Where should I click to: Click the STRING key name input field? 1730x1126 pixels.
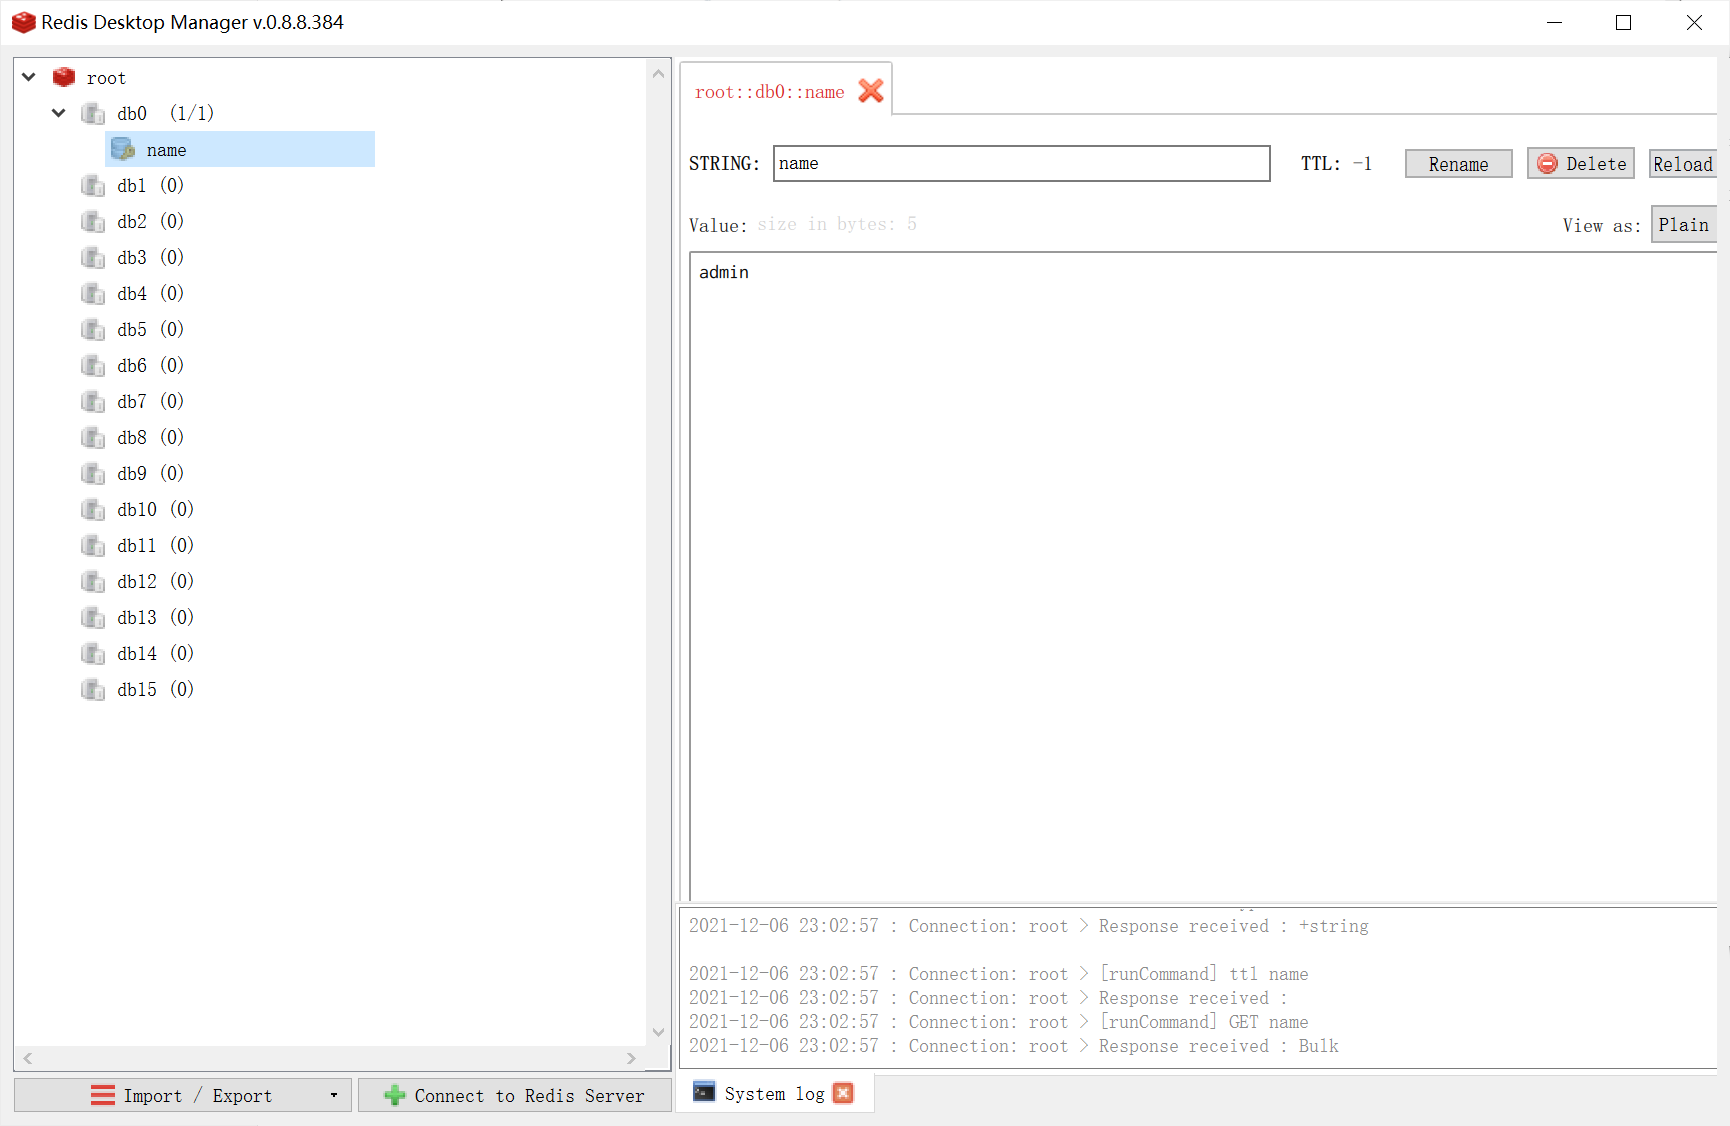click(x=1021, y=163)
